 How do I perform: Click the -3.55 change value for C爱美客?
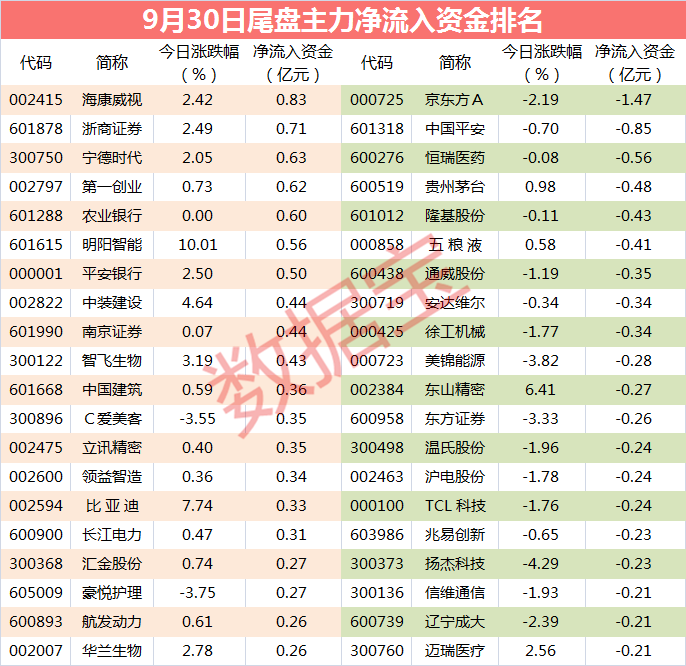(x=198, y=419)
